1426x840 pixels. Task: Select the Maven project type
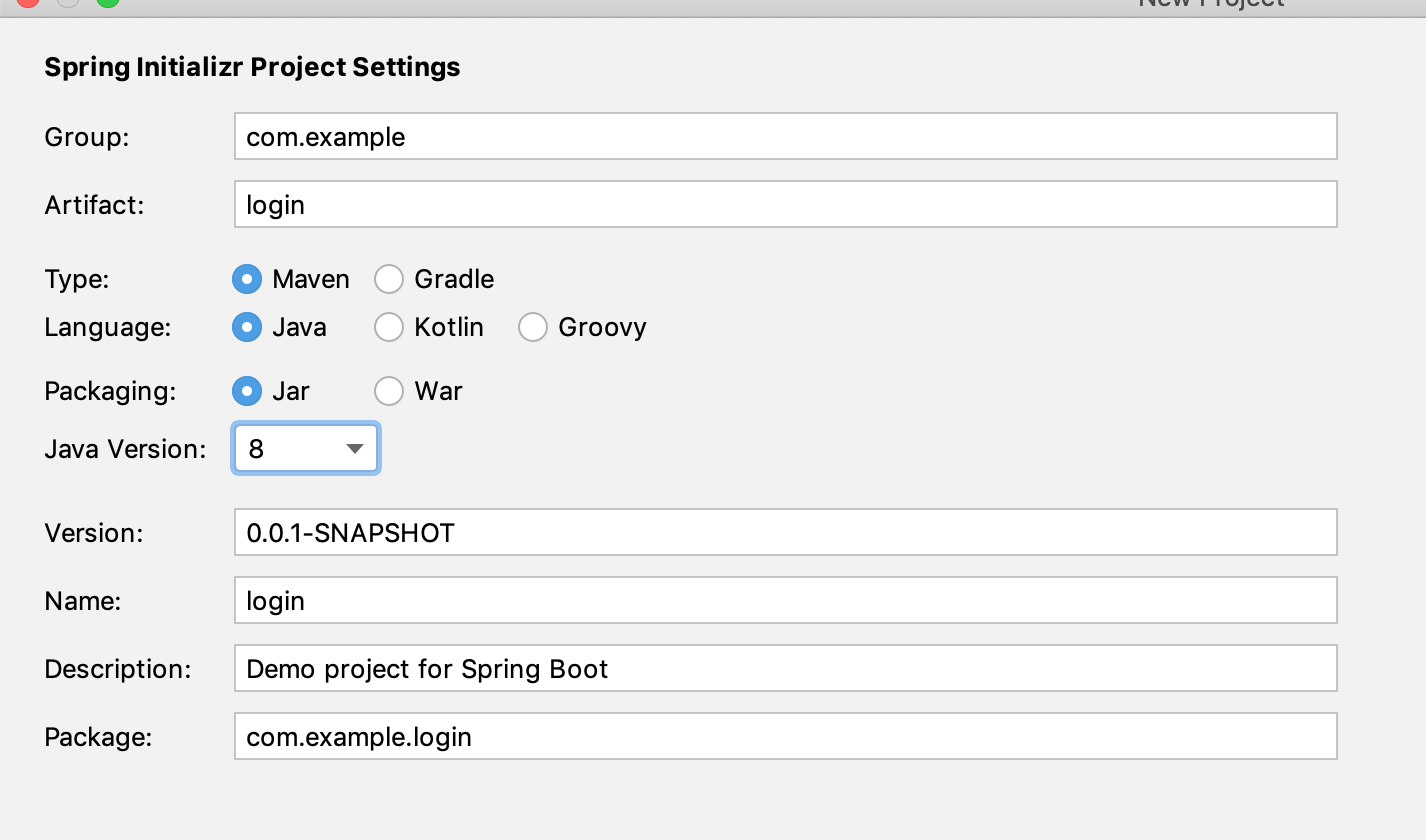point(247,279)
